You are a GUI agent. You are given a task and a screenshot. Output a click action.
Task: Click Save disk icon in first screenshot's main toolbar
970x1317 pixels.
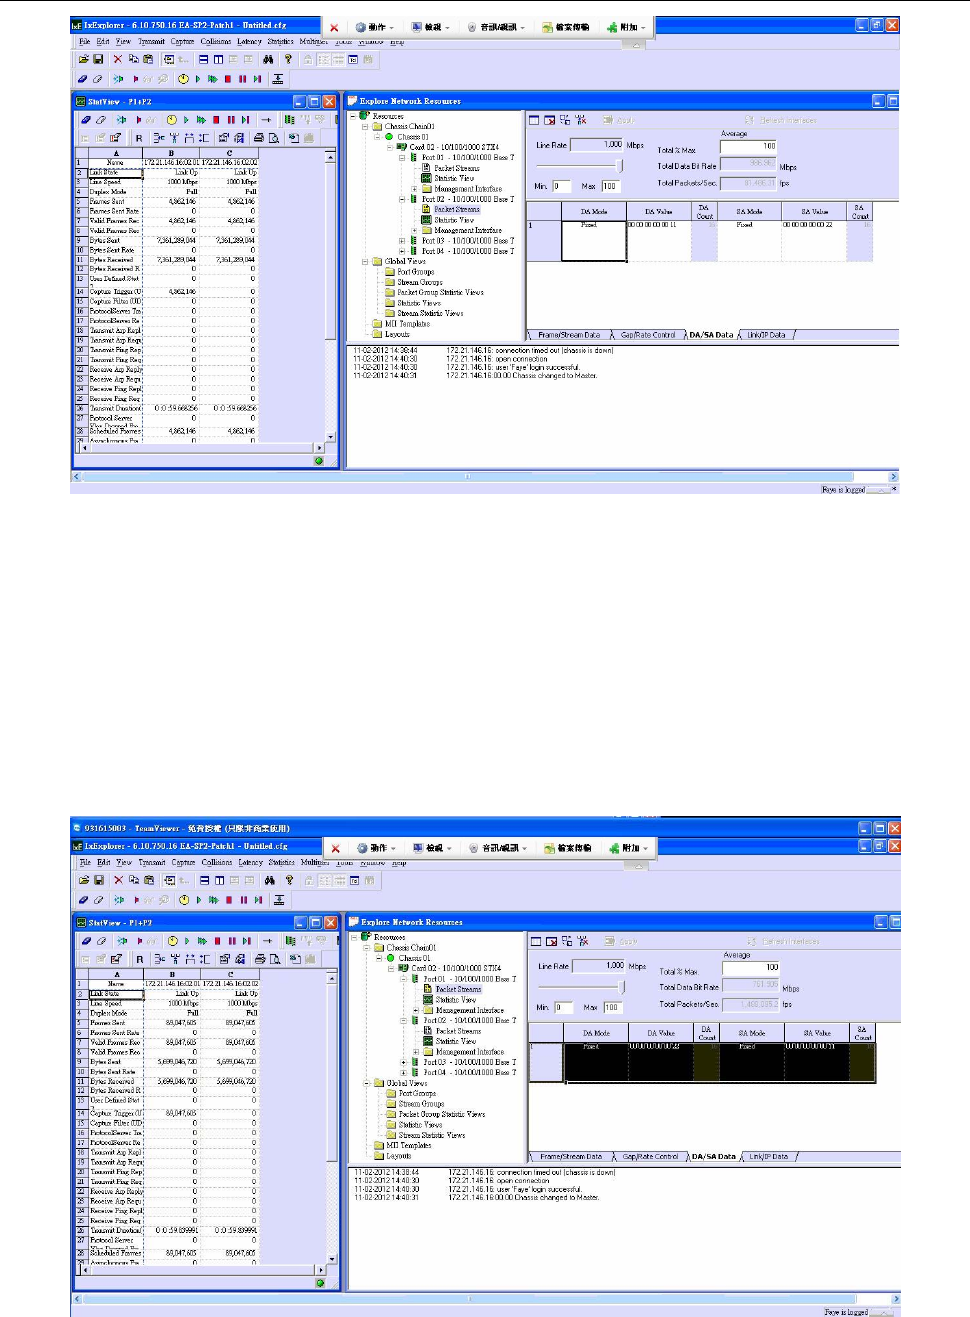(98, 60)
